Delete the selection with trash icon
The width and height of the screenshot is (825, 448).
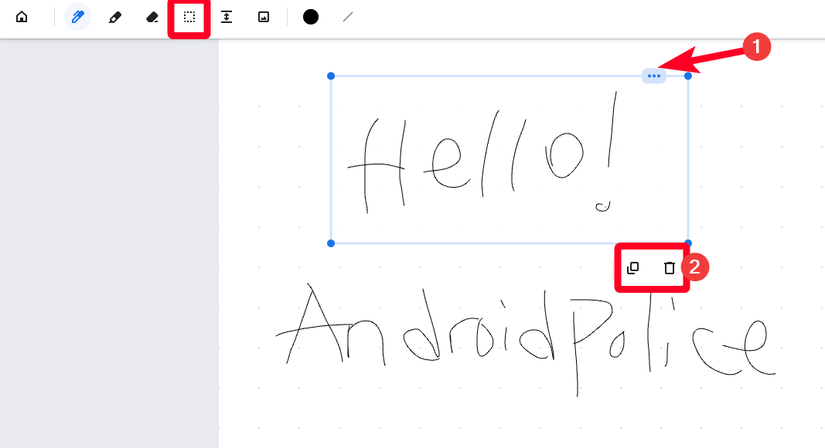(x=669, y=268)
